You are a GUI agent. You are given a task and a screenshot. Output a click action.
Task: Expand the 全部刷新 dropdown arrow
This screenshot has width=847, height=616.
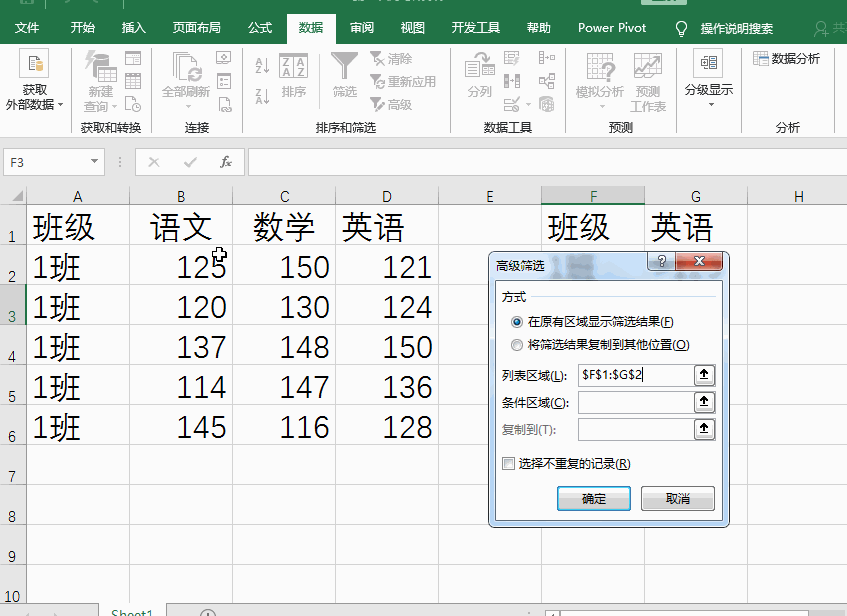(x=187, y=106)
